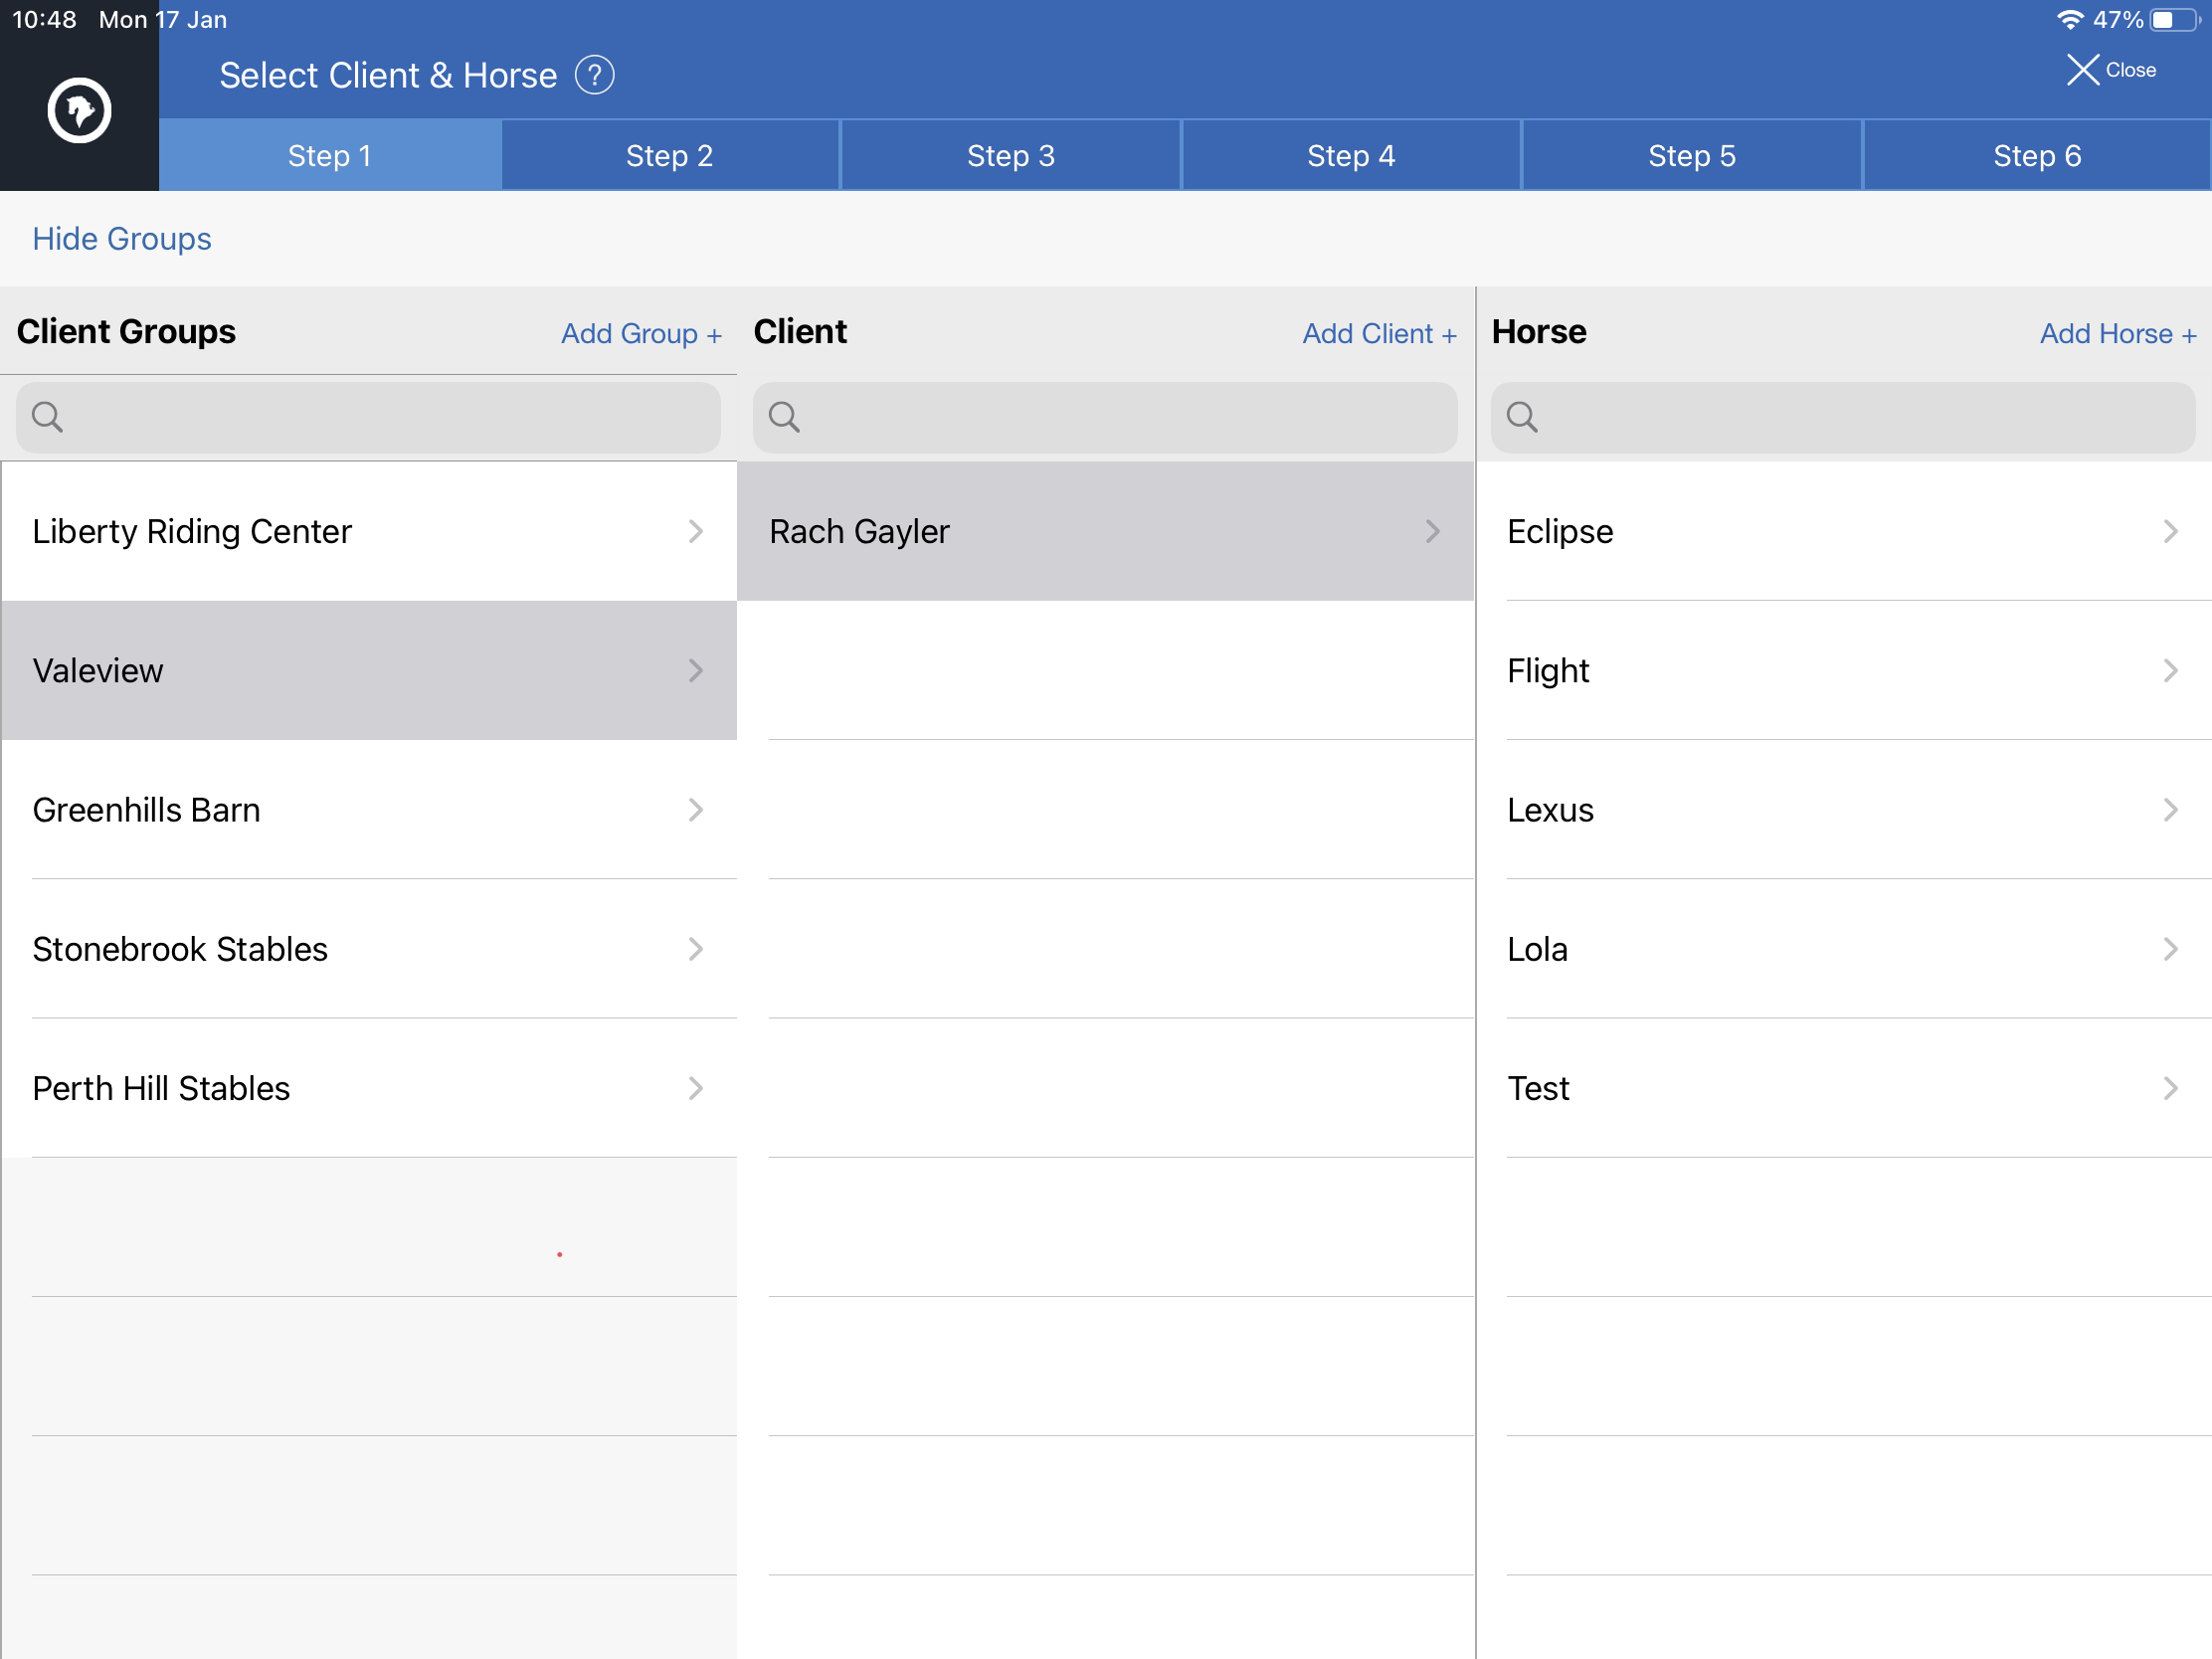The height and width of the screenshot is (1659, 2212).
Task: Toggle Hide Groups
Action: click(x=122, y=239)
